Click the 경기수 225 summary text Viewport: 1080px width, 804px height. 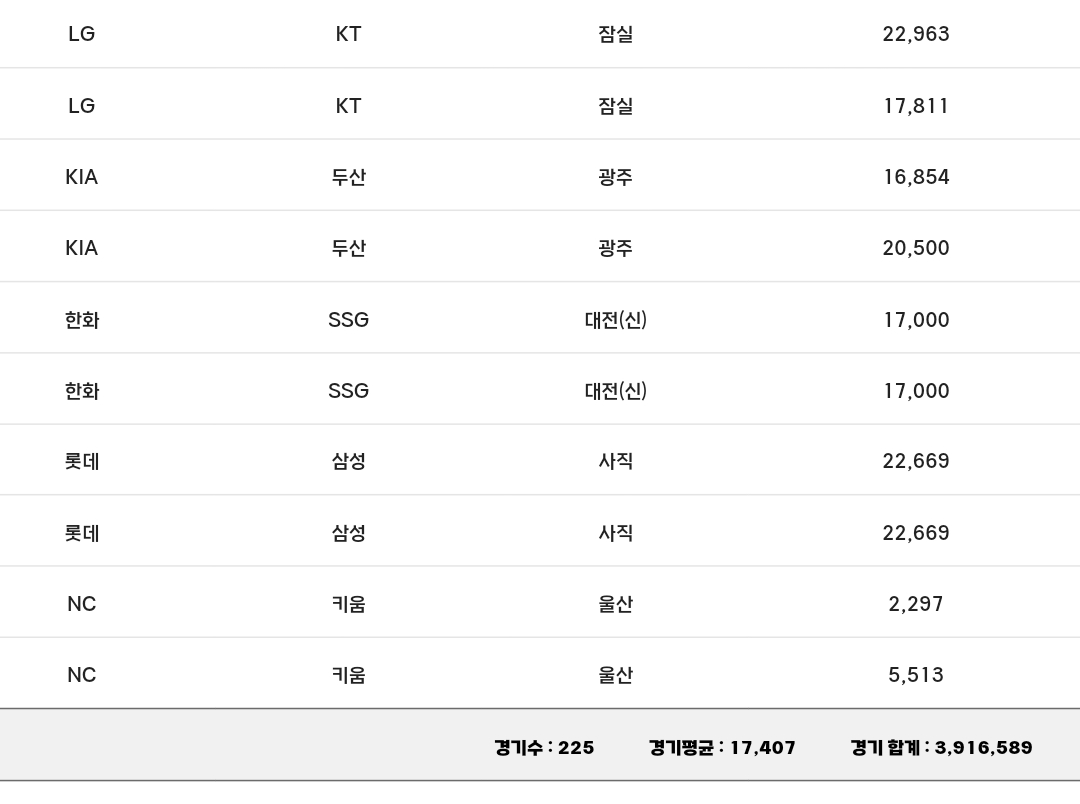coord(544,748)
